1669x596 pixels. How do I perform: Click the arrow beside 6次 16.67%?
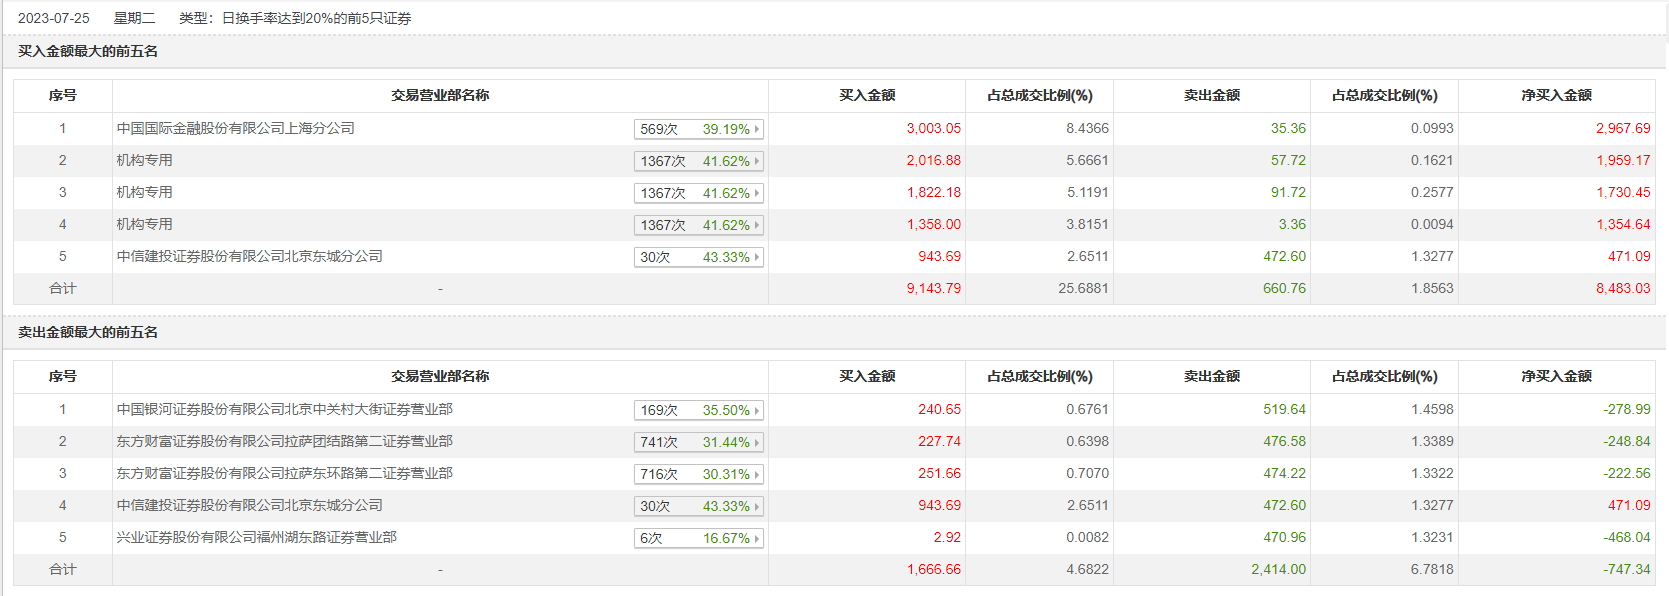(x=757, y=538)
